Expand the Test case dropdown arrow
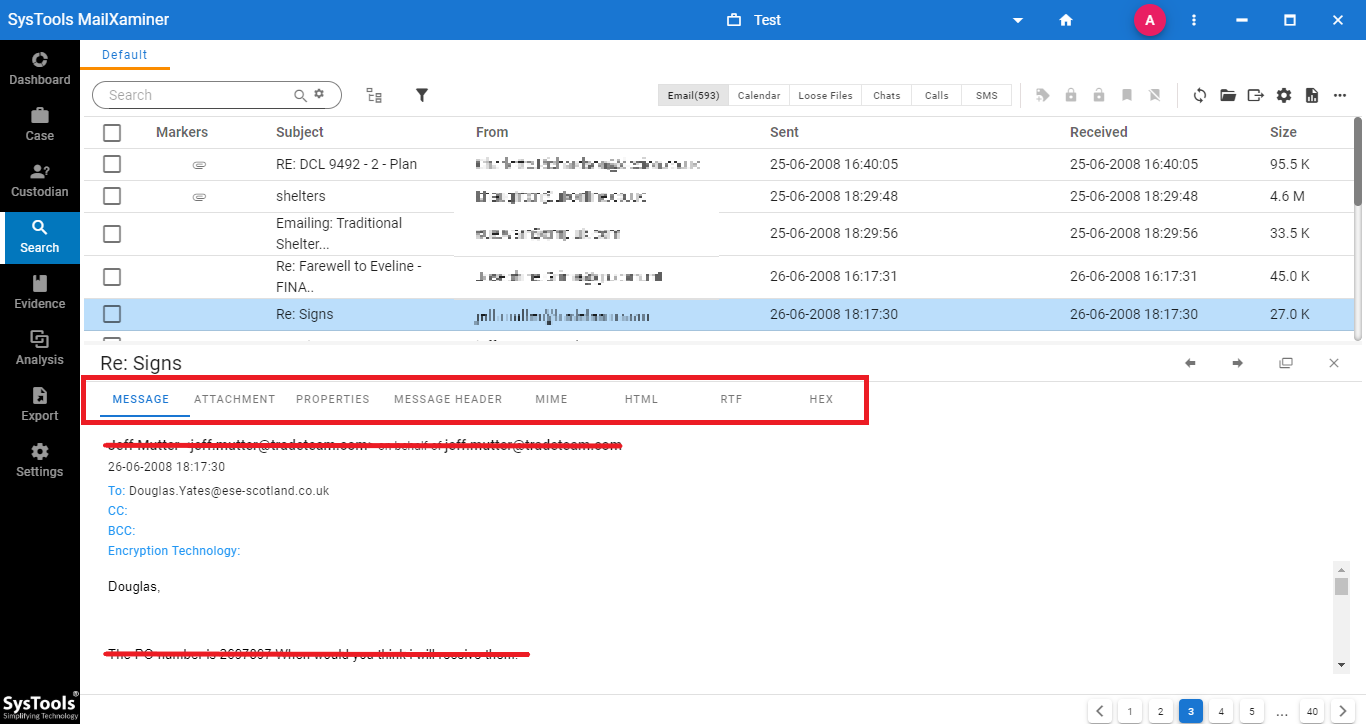Viewport: 1366px width, 724px height. (x=1018, y=21)
